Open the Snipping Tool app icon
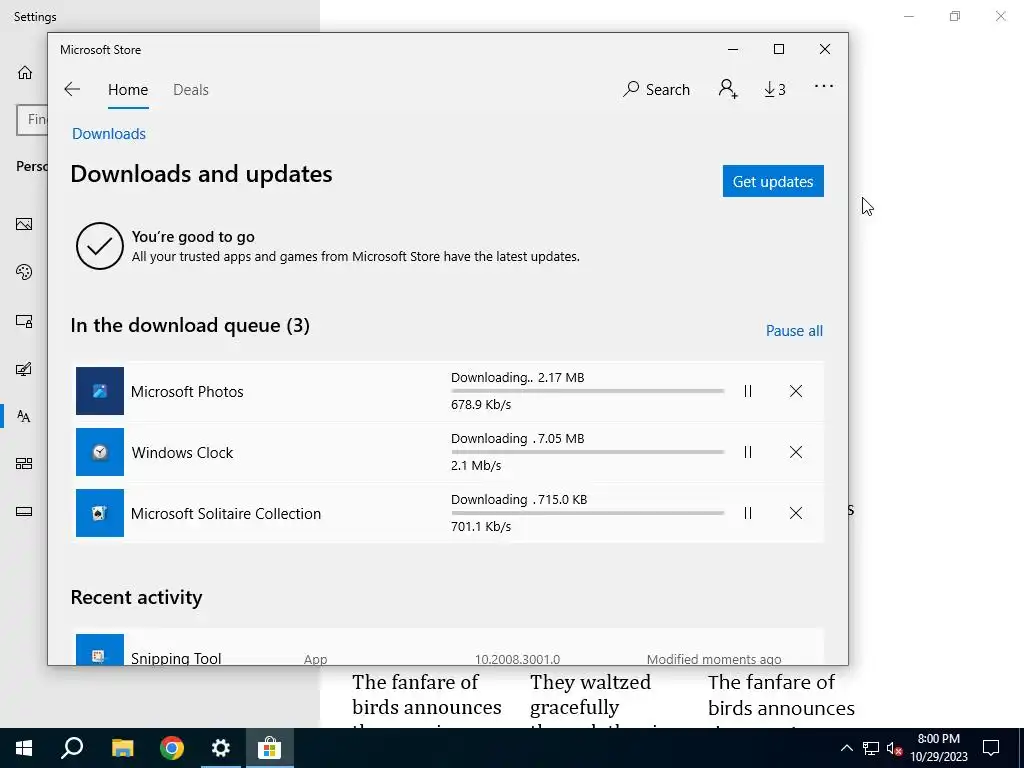1024x768 pixels. pos(99,650)
